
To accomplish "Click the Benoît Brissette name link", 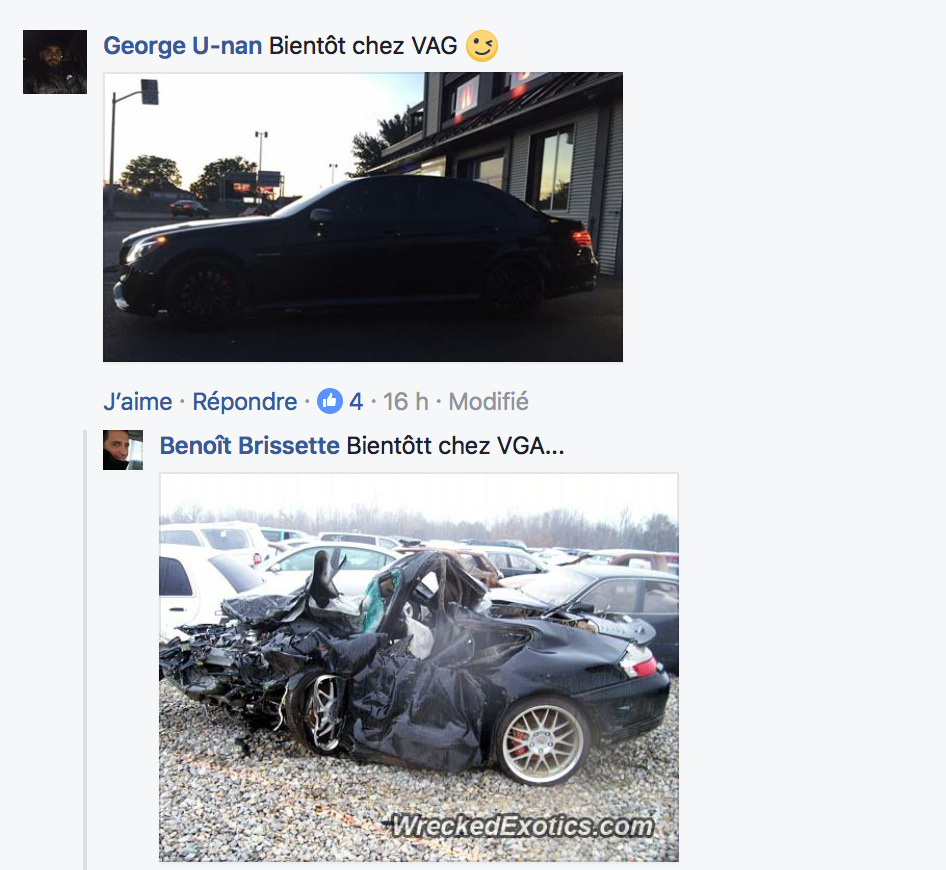I will pos(249,446).
